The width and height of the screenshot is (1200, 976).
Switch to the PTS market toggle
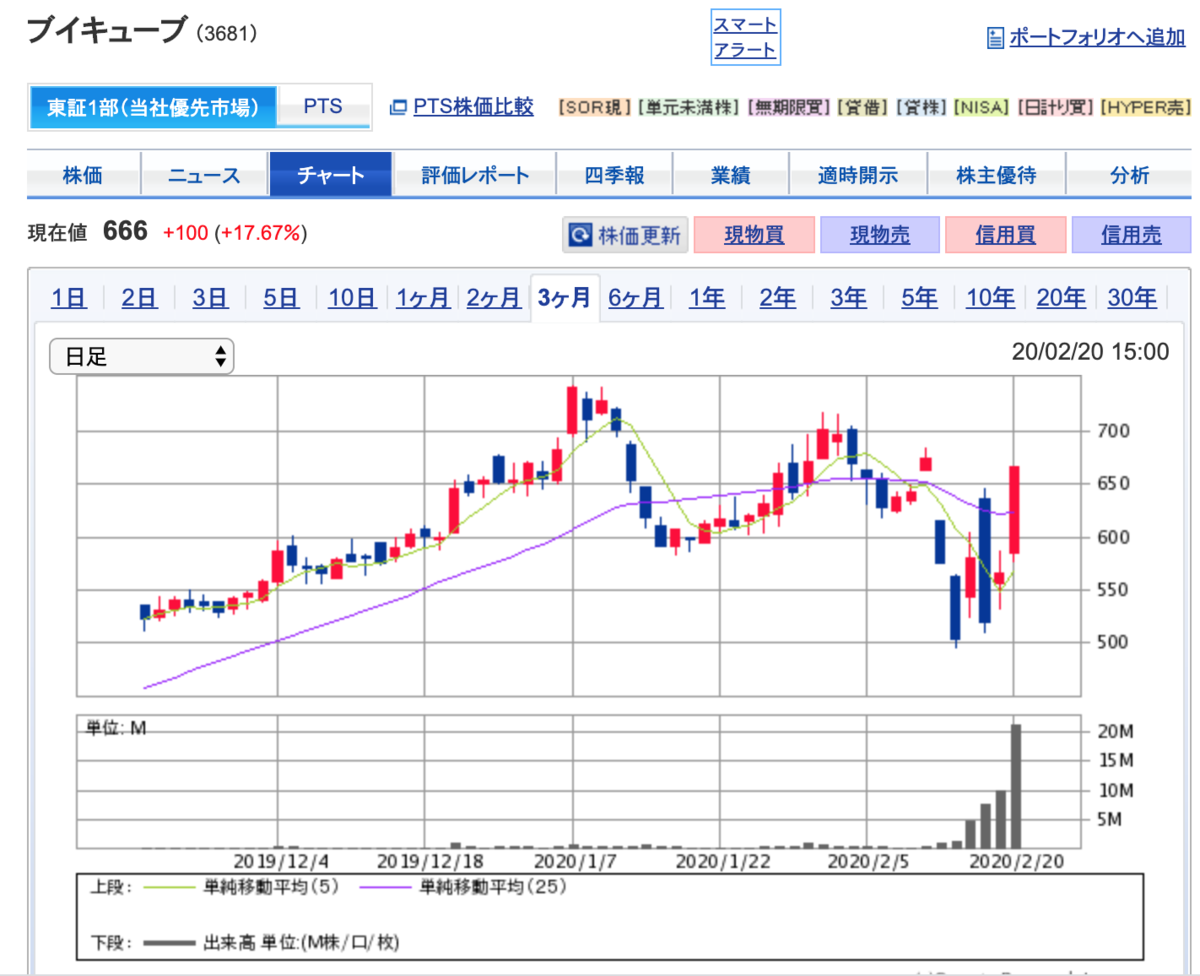tap(323, 107)
